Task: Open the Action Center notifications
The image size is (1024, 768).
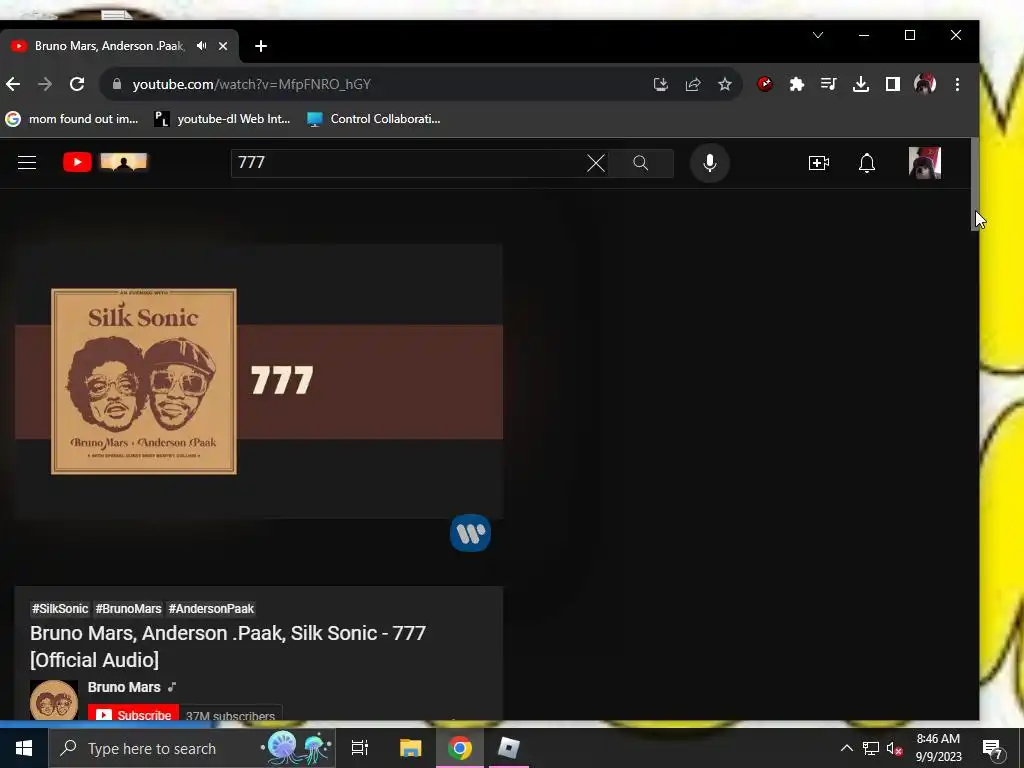Action: [993, 750]
